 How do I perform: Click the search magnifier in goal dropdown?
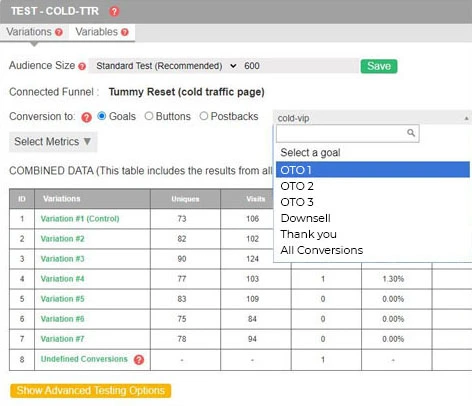pos(411,133)
